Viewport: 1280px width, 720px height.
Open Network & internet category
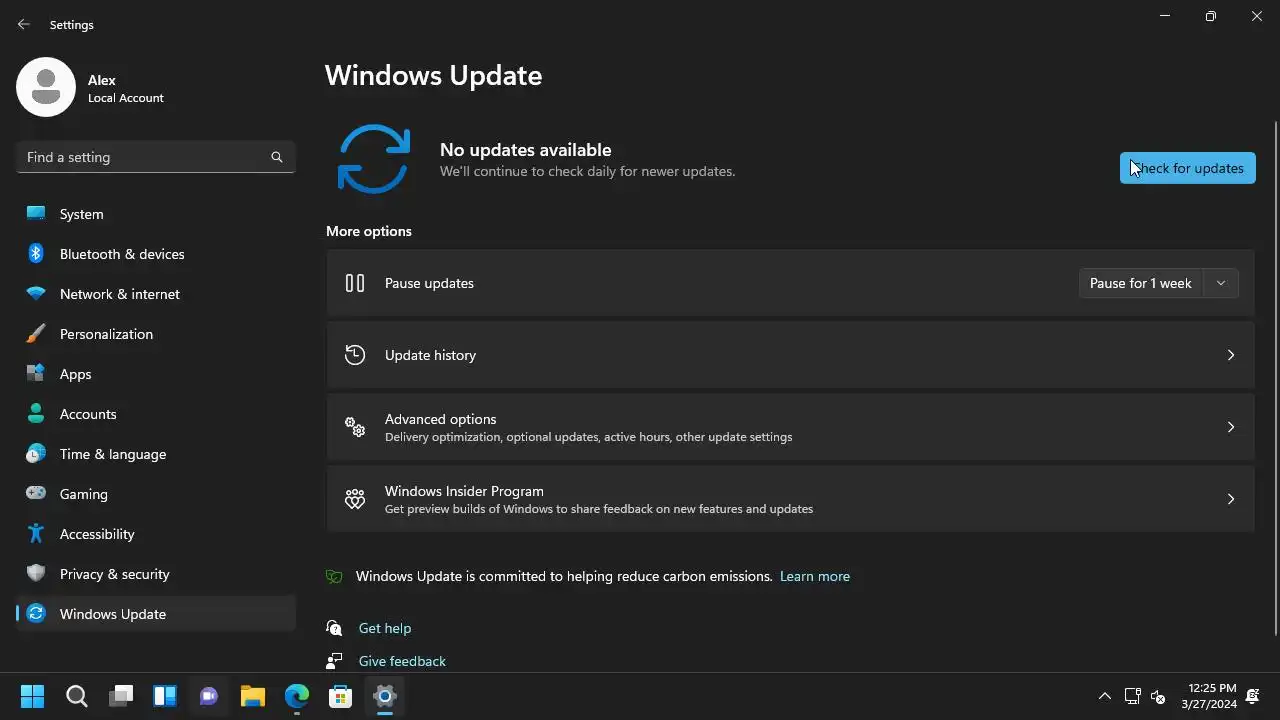(156, 294)
